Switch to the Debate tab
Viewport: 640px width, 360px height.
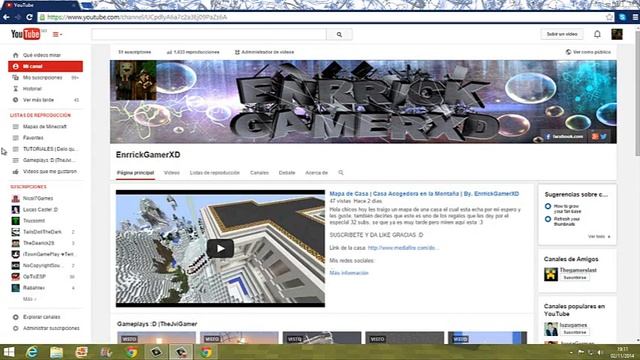point(287,173)
